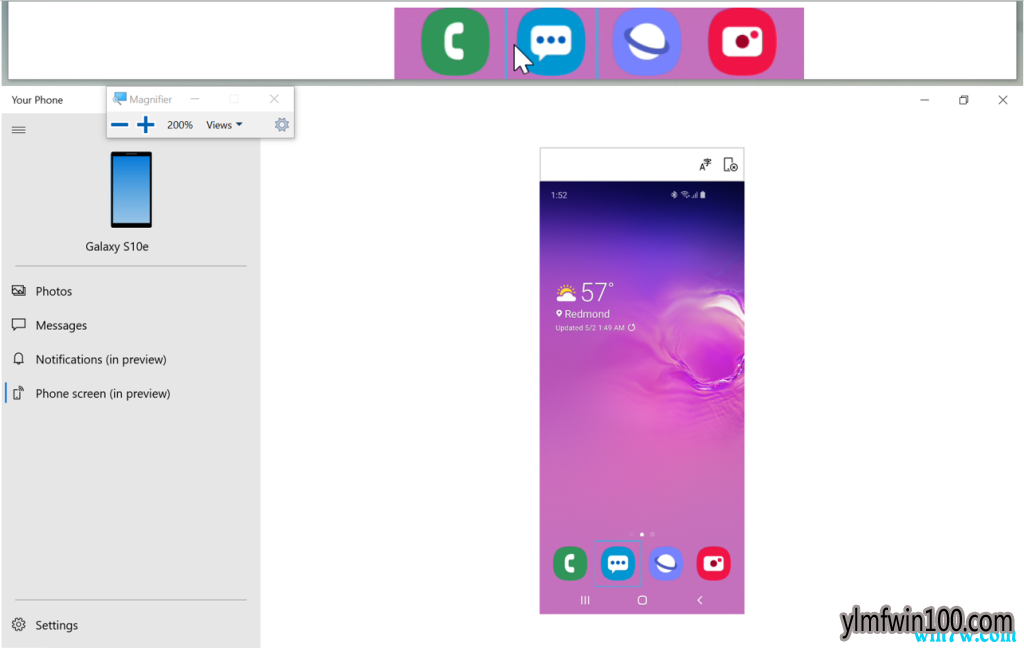Zoom out with Magnifier minus button
Screen dimensions: 1024x648
[120, 125]
